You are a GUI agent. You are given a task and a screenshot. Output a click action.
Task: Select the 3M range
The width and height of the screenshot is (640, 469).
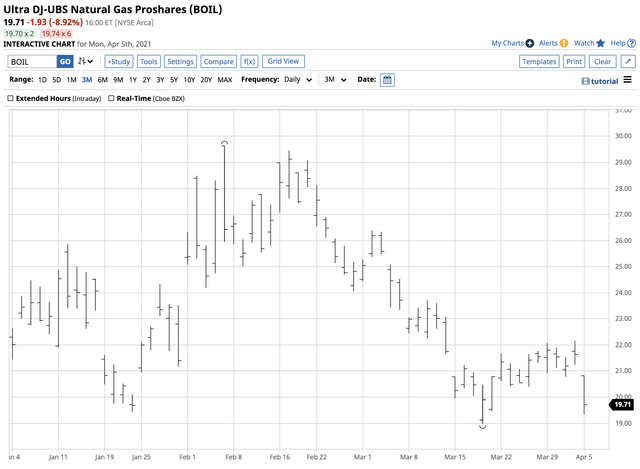tap(87, 80)
